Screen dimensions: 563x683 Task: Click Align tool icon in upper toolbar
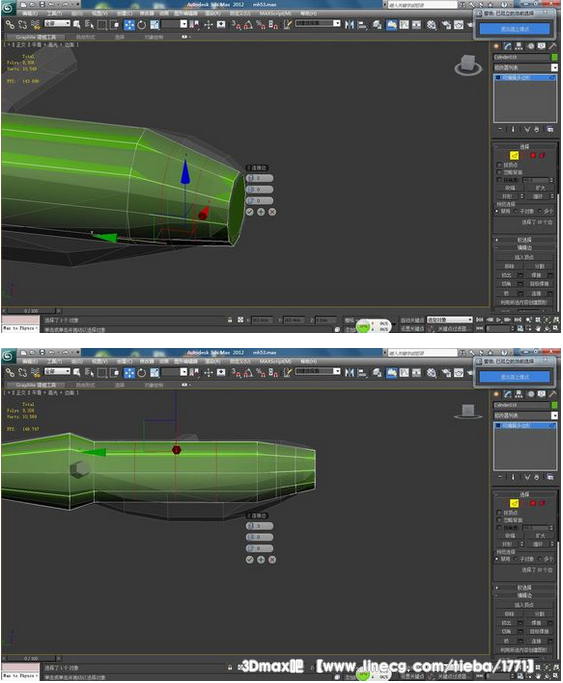click(362, 25)
